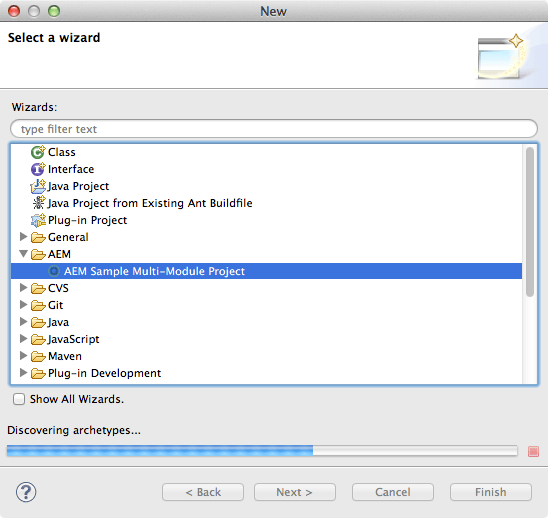Expand the General folder

point(23,237)
